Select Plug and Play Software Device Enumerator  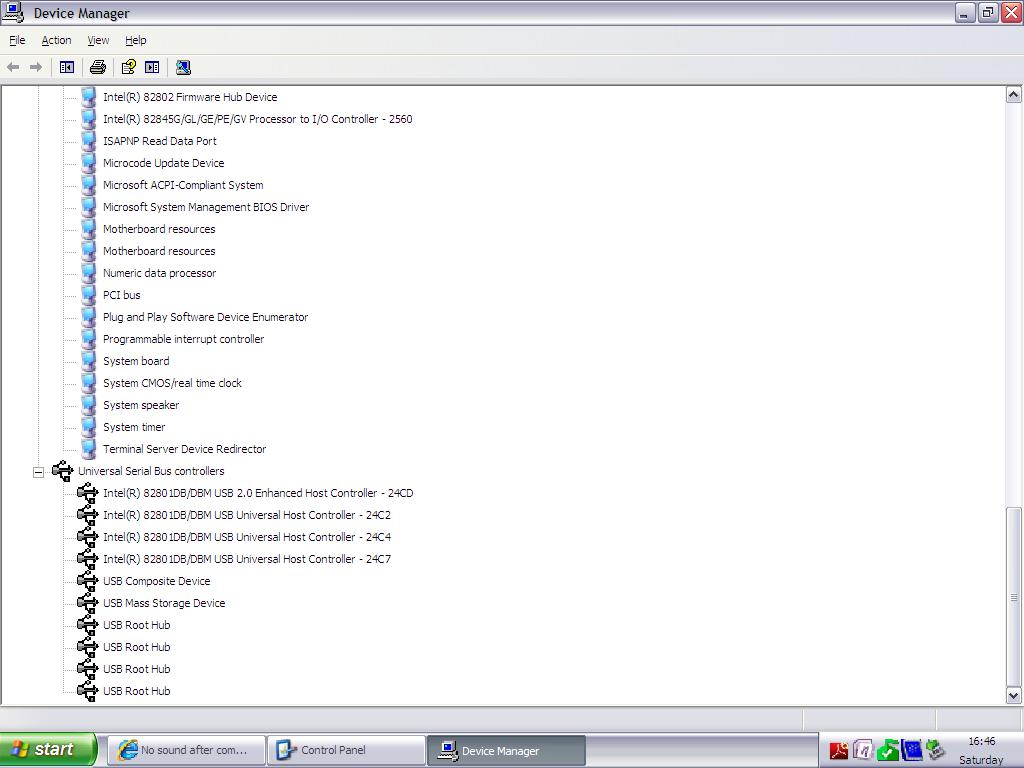205,317
